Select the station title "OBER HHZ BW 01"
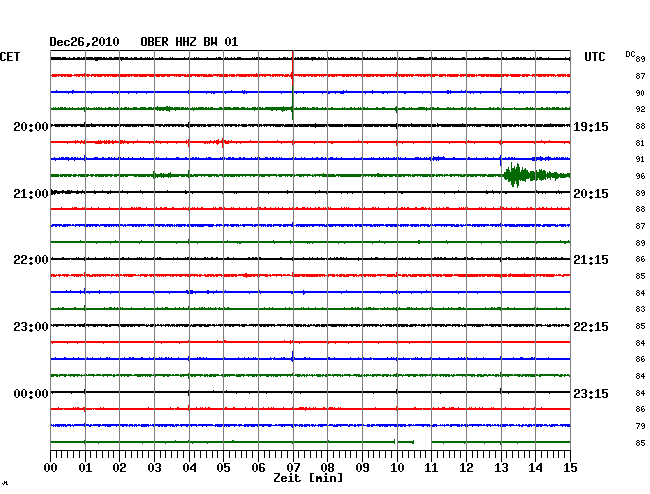This screenshot has height=494, width=650. pyautogui.click(x=189, y=42)
